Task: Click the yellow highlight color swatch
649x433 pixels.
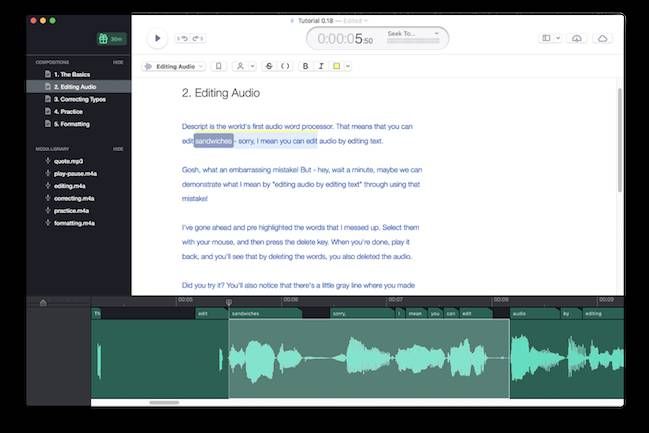Action: [x=338, y=66]
